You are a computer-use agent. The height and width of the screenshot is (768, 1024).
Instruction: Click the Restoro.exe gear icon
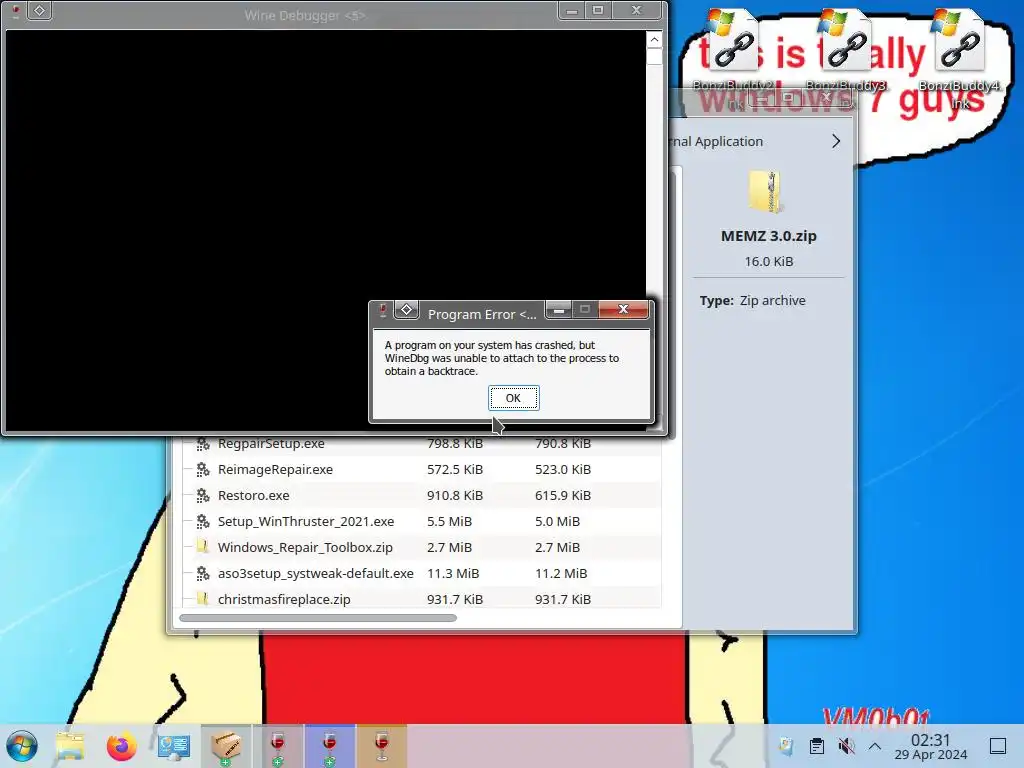pos(202,495)
